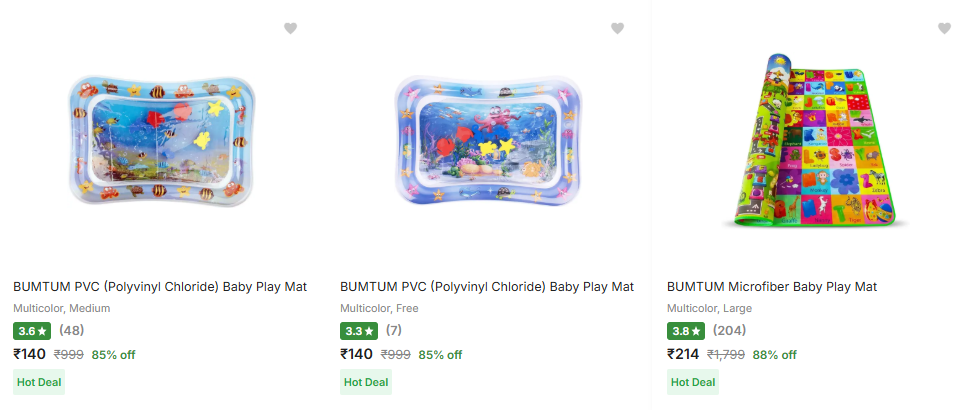This screenshot has height=410, width=974.
Task: Click Hot Deal tag on Free size mat
Action: coord(366,382)
